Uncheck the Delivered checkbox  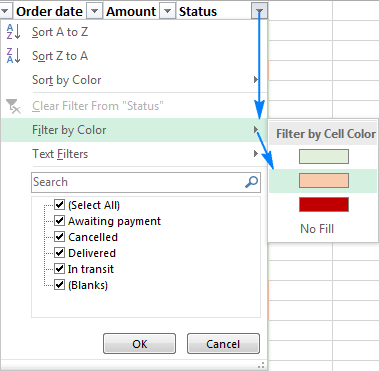59,252
